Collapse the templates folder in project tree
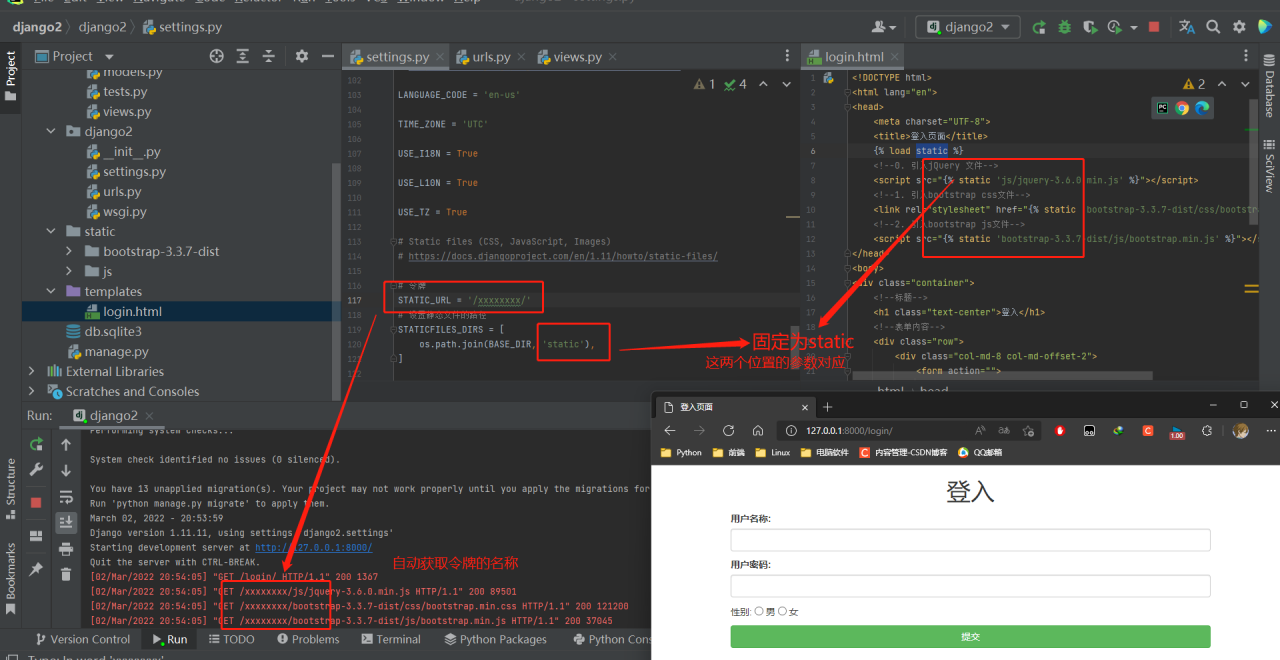This screenshot has height=660, width=1280. (x=50, y=291)
